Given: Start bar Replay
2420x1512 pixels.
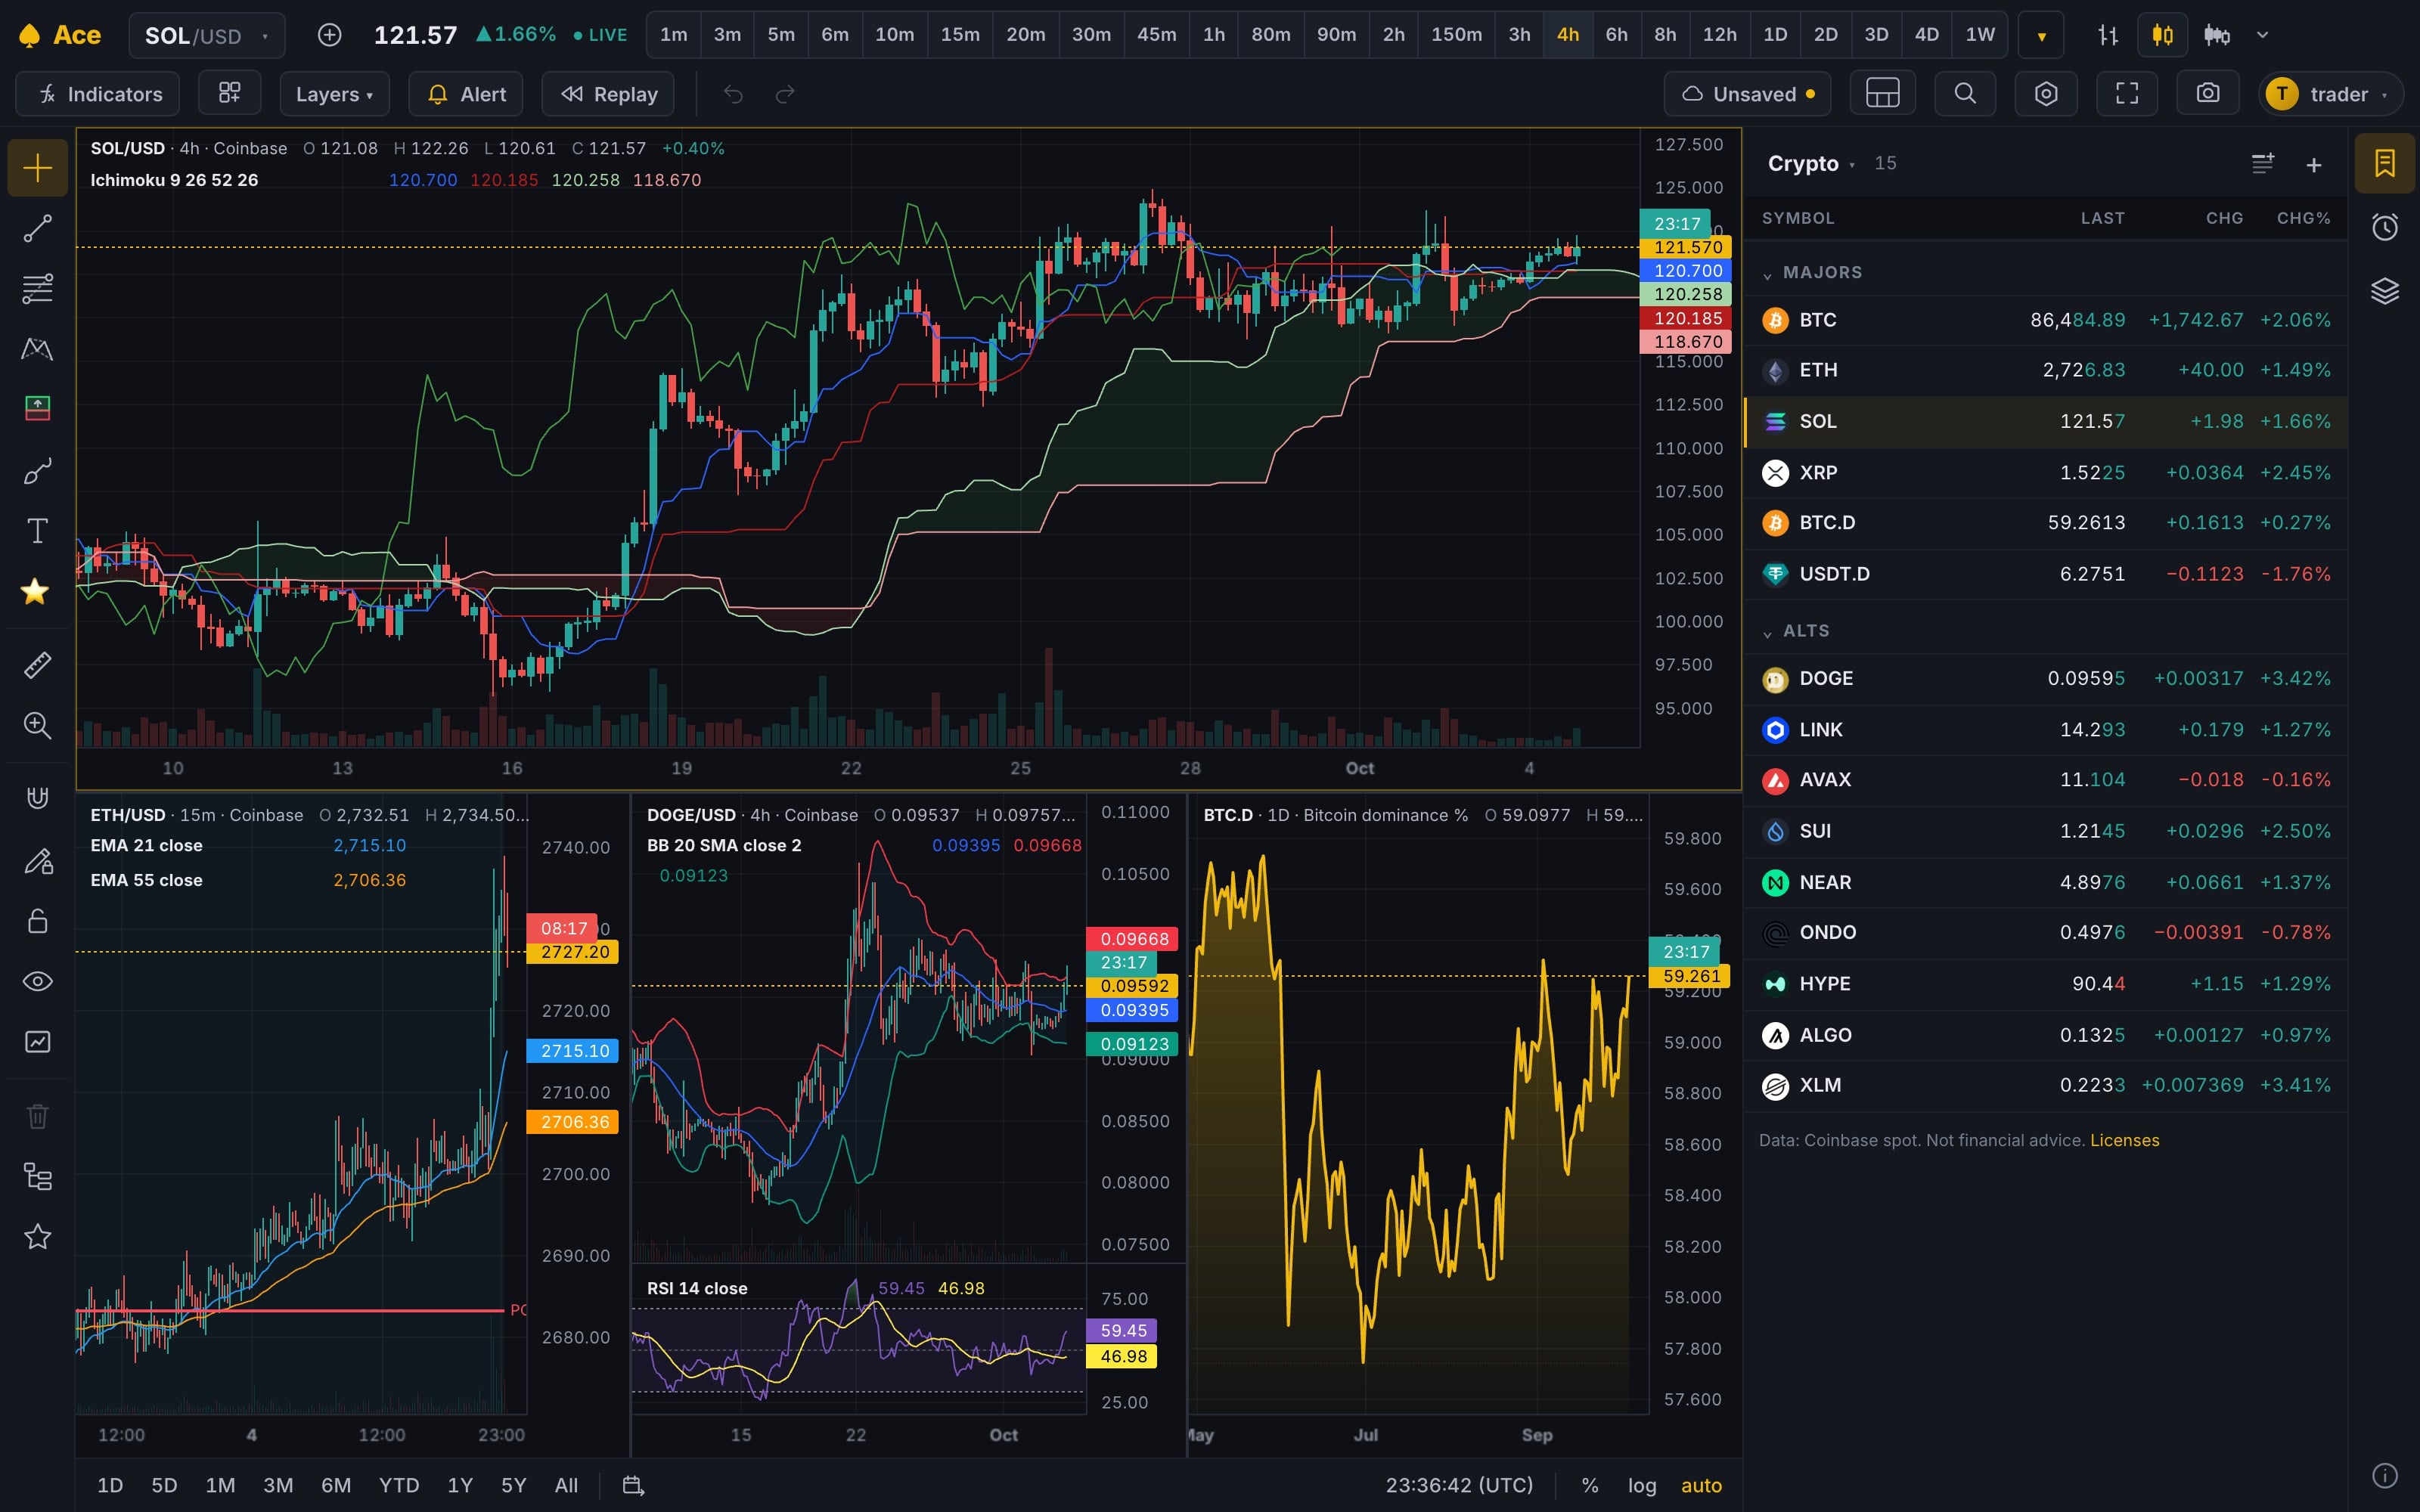Looking at the screenshot, I should pos(608,94).
